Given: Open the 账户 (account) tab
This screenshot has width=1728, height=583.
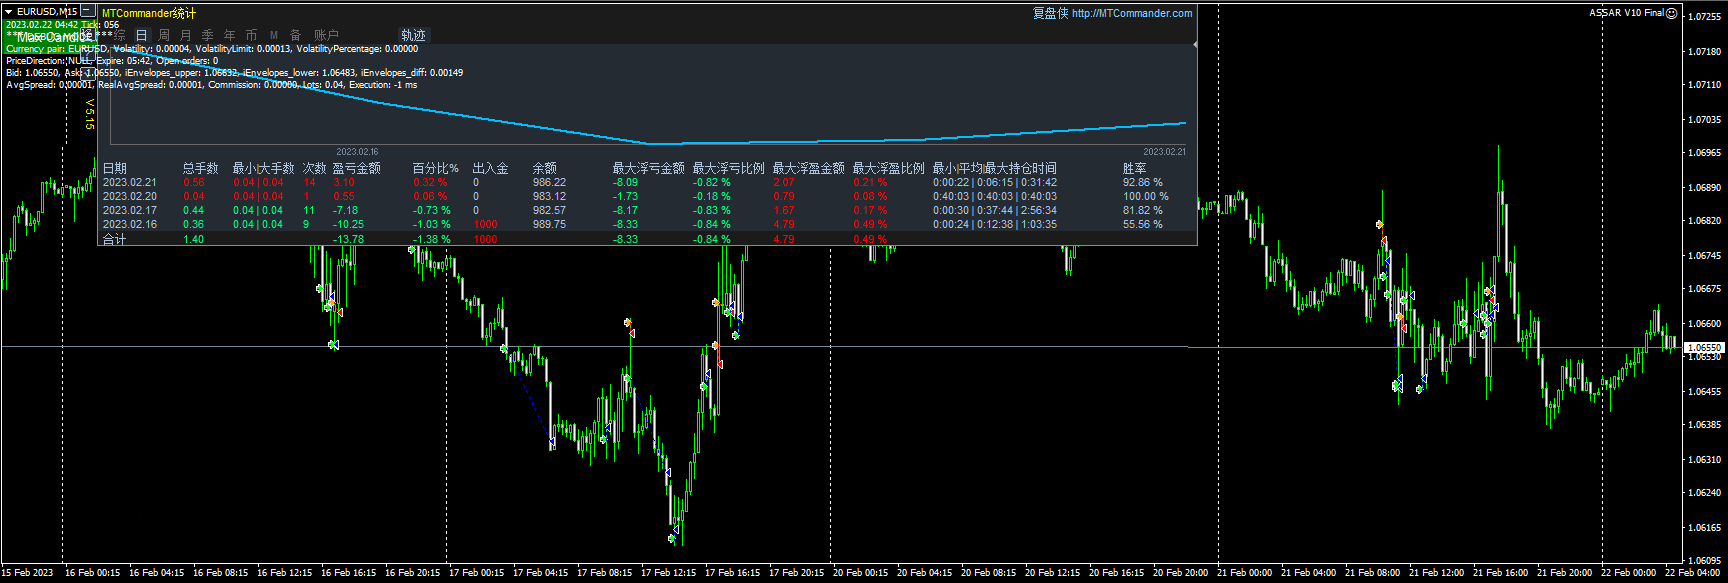Looking at the screenshot, I should [326, 35].
